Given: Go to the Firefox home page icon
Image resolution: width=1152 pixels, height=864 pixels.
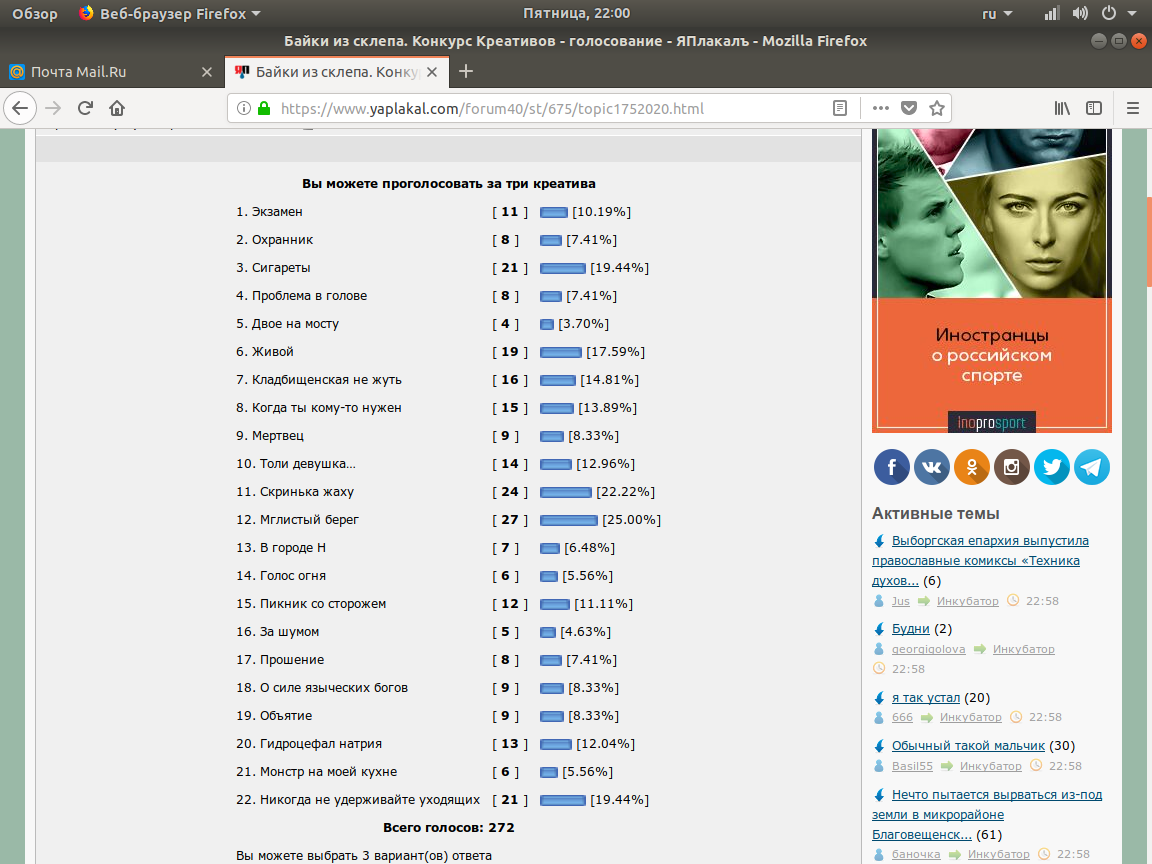Looking at the screenshot, I should tap(117, 108).
